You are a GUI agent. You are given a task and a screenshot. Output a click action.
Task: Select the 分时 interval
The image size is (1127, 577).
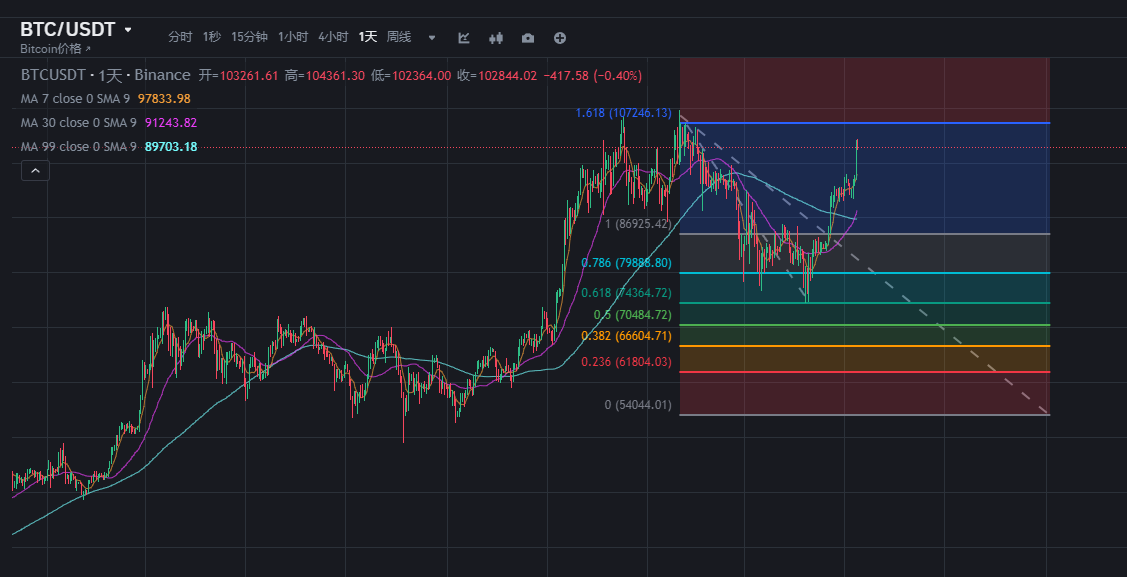coord(180,37)
